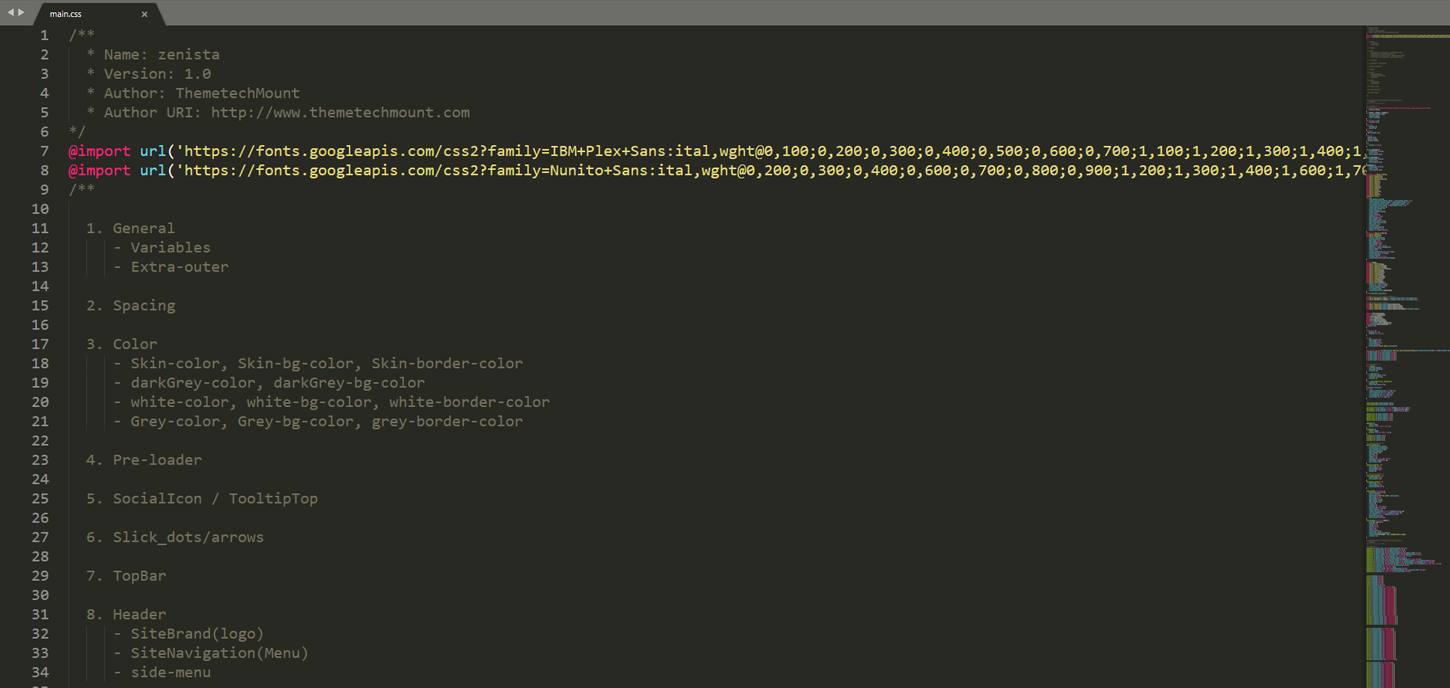Click the '4. Pre-loader' heading
The image size is (1450, 688).
pyautogui.click(x=144, y=460)
